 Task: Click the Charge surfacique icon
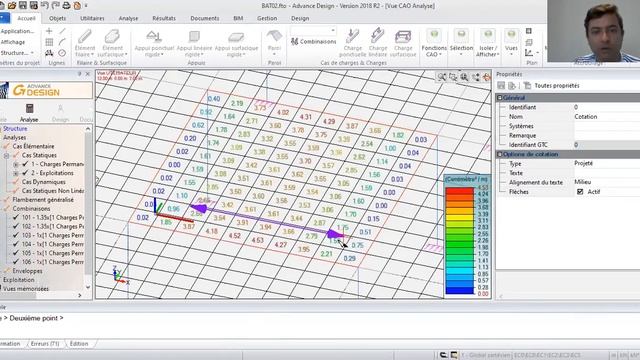pyautogui.click(x=403, y=37)
